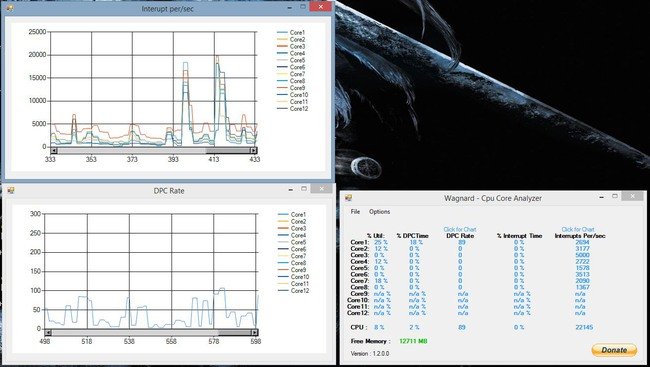
Task: Click Core2 interrupts value '3177'
Action: tap(582, 249)
